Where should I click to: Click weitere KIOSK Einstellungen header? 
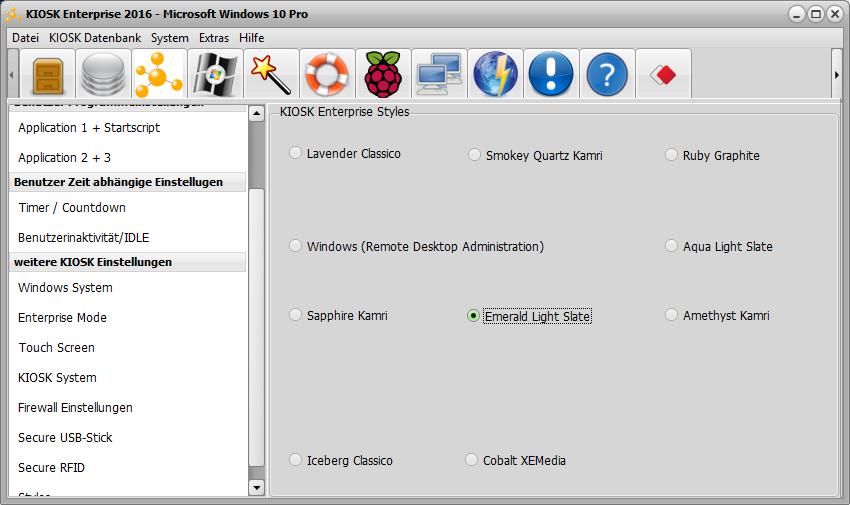point(127,262)
